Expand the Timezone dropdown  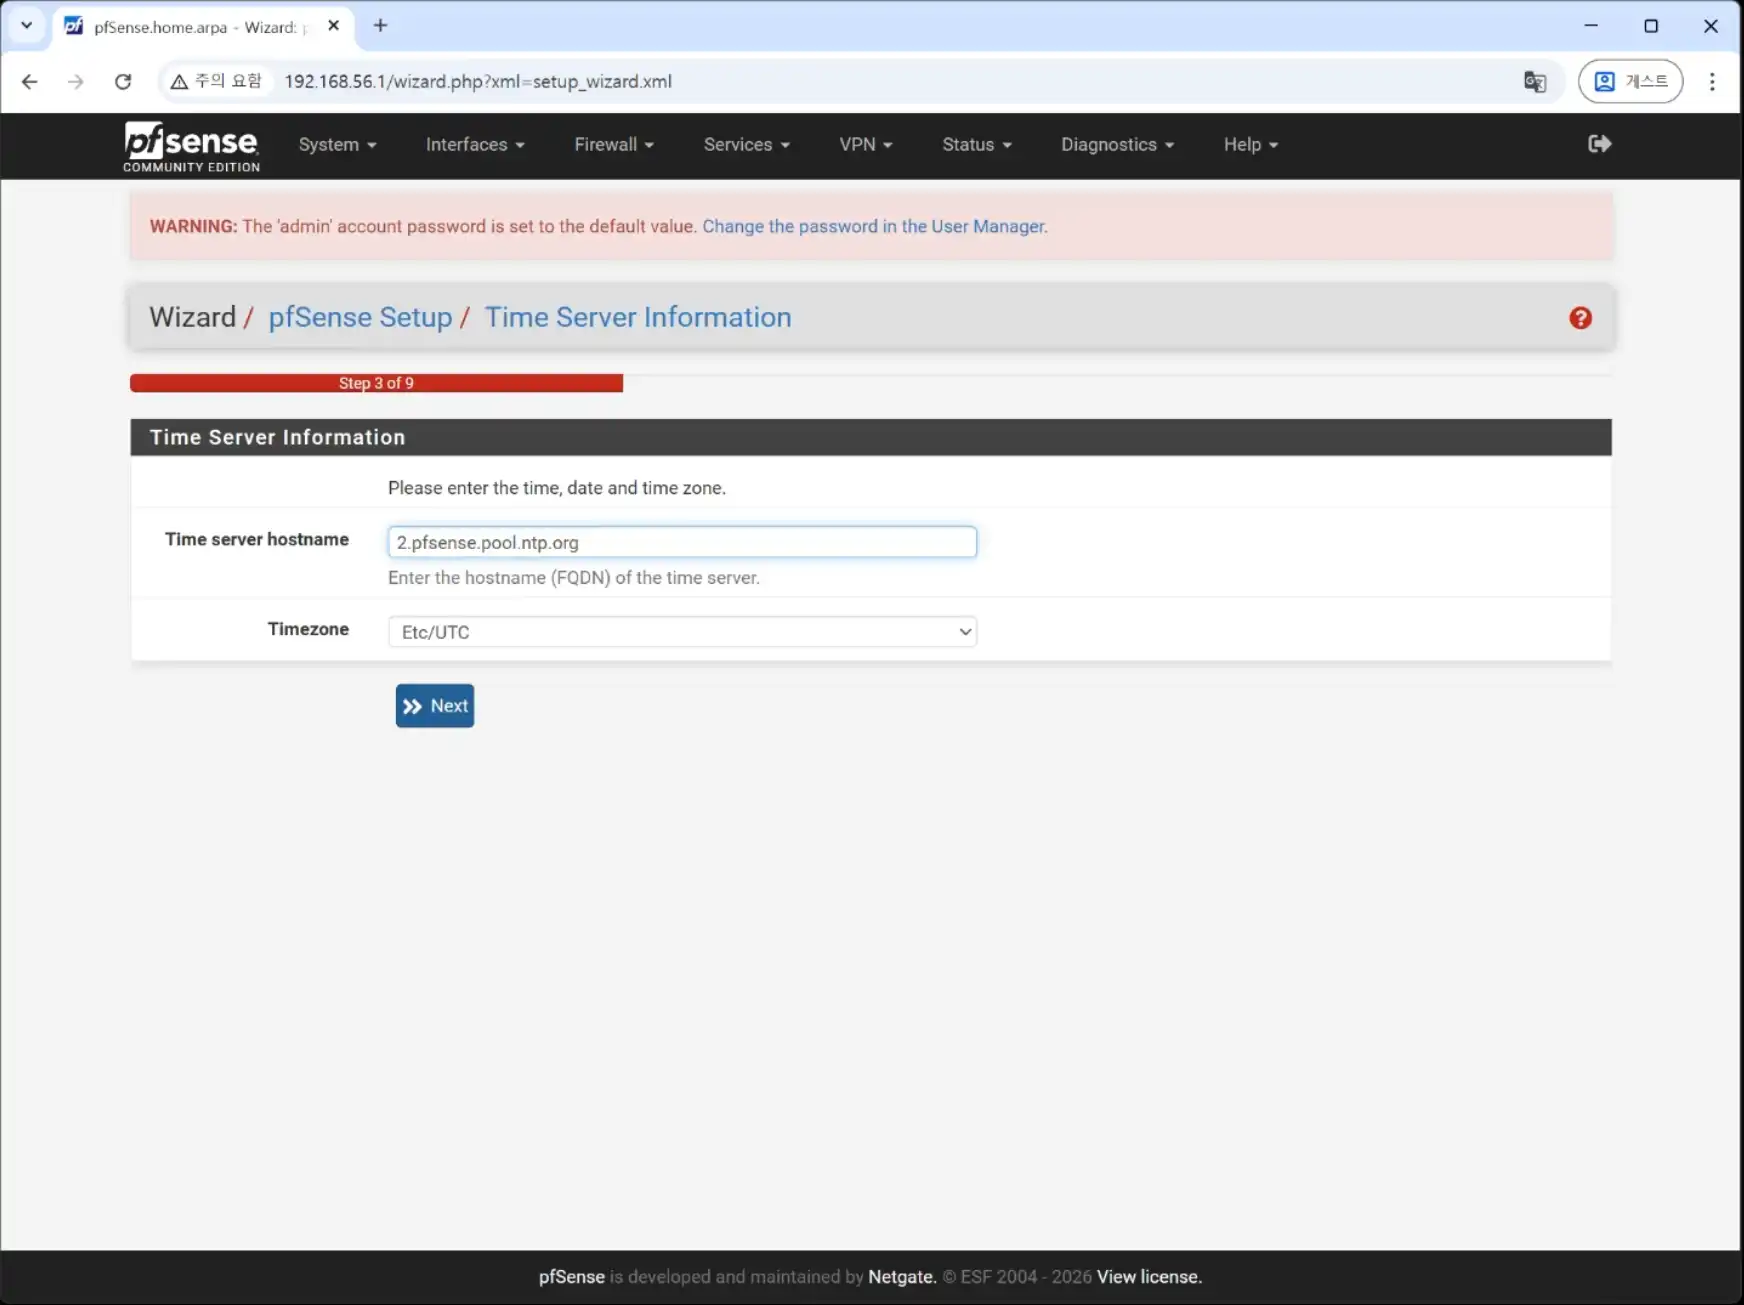[682, 632]
